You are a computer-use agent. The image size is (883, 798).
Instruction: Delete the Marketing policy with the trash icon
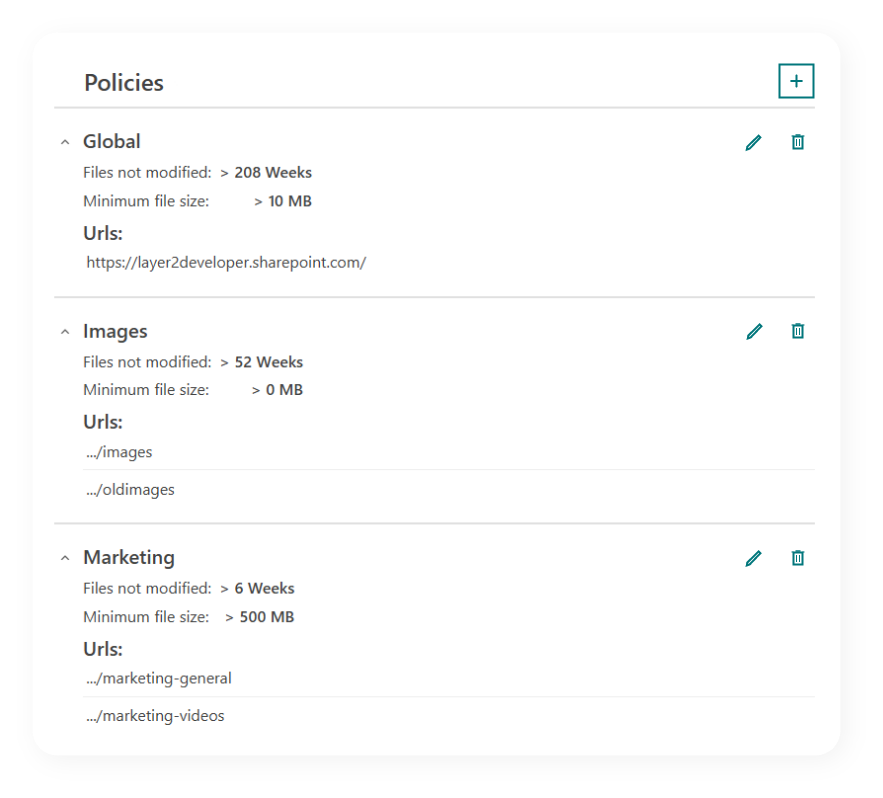pyautogui.click(x=797, y=558)
